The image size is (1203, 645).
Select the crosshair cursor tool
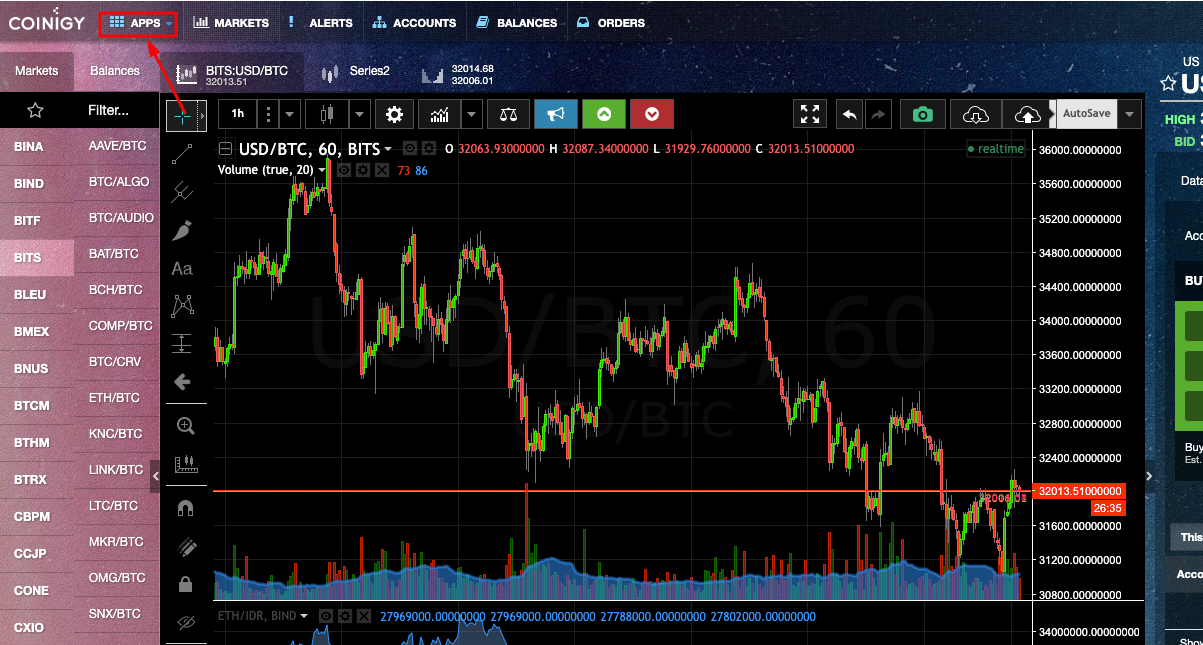click(182, 116)
